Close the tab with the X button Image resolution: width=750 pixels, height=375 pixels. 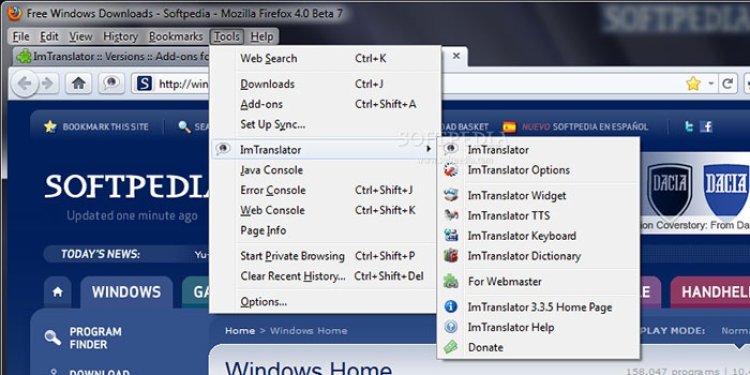click(x=456, y=55)
